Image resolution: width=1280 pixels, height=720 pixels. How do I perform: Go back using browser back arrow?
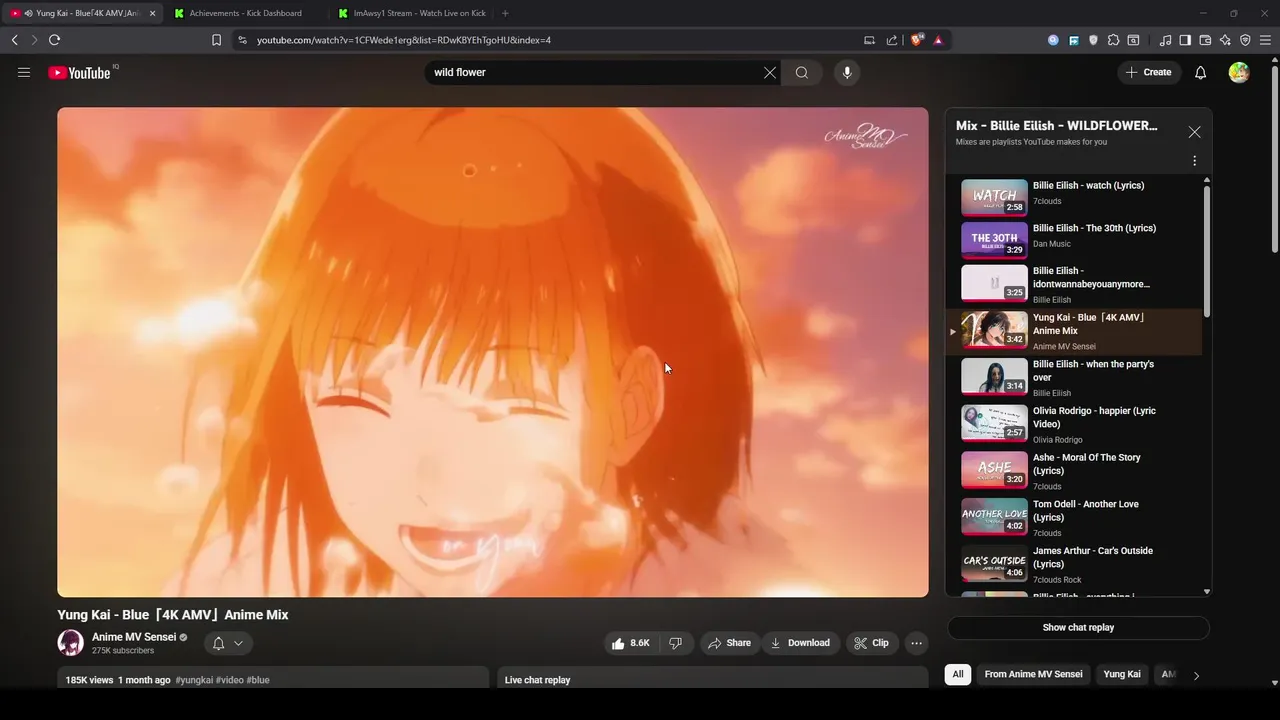click(x=14, y=40)
